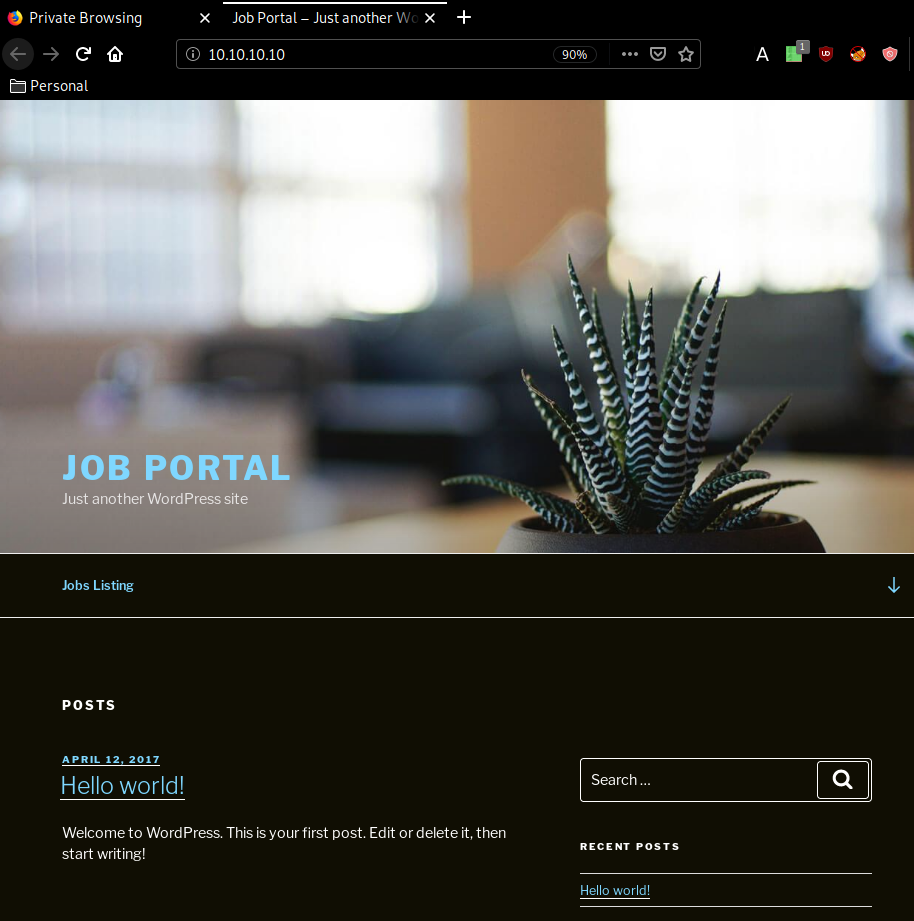The image size is (914, 921).
Task: Submit search with the magnifier button
Action: pyautogui.click(x=842, y=780)
